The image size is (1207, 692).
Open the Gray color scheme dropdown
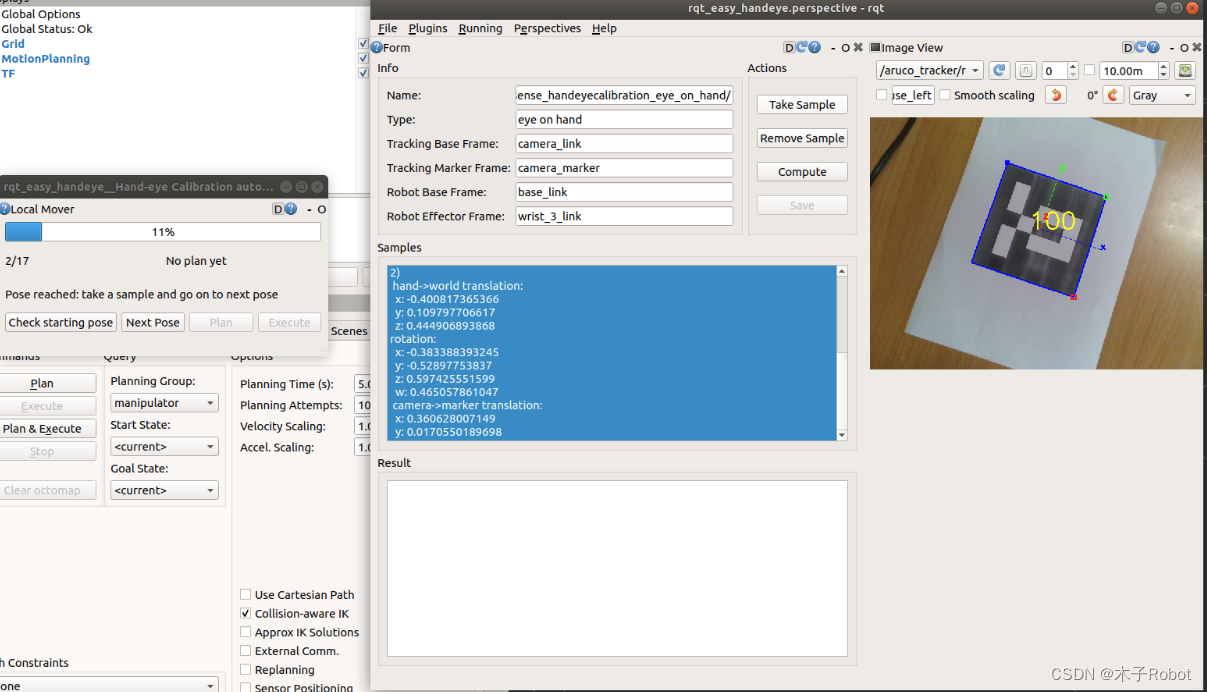click(x=1162, y=95)
